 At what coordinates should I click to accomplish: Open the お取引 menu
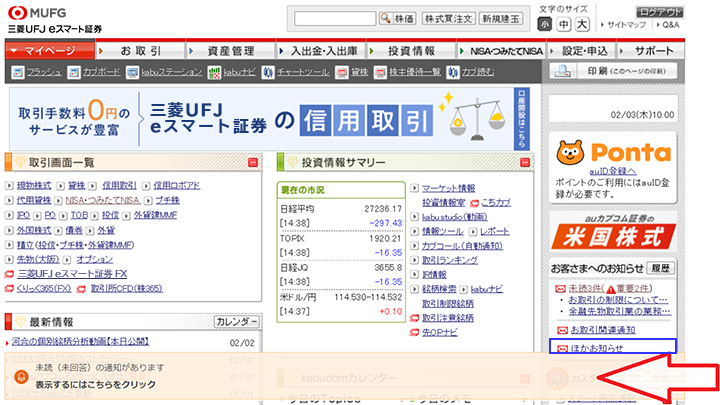point(141,51)
